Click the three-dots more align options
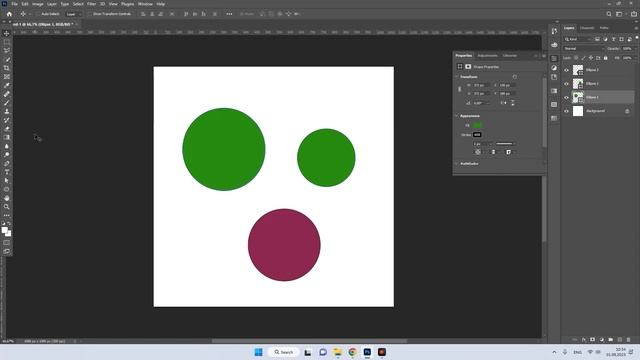 coord(229,14)
